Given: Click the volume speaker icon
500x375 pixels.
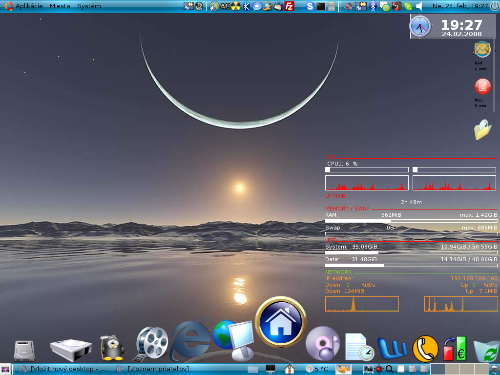Looking at the screenshot, I should (419, 6).
